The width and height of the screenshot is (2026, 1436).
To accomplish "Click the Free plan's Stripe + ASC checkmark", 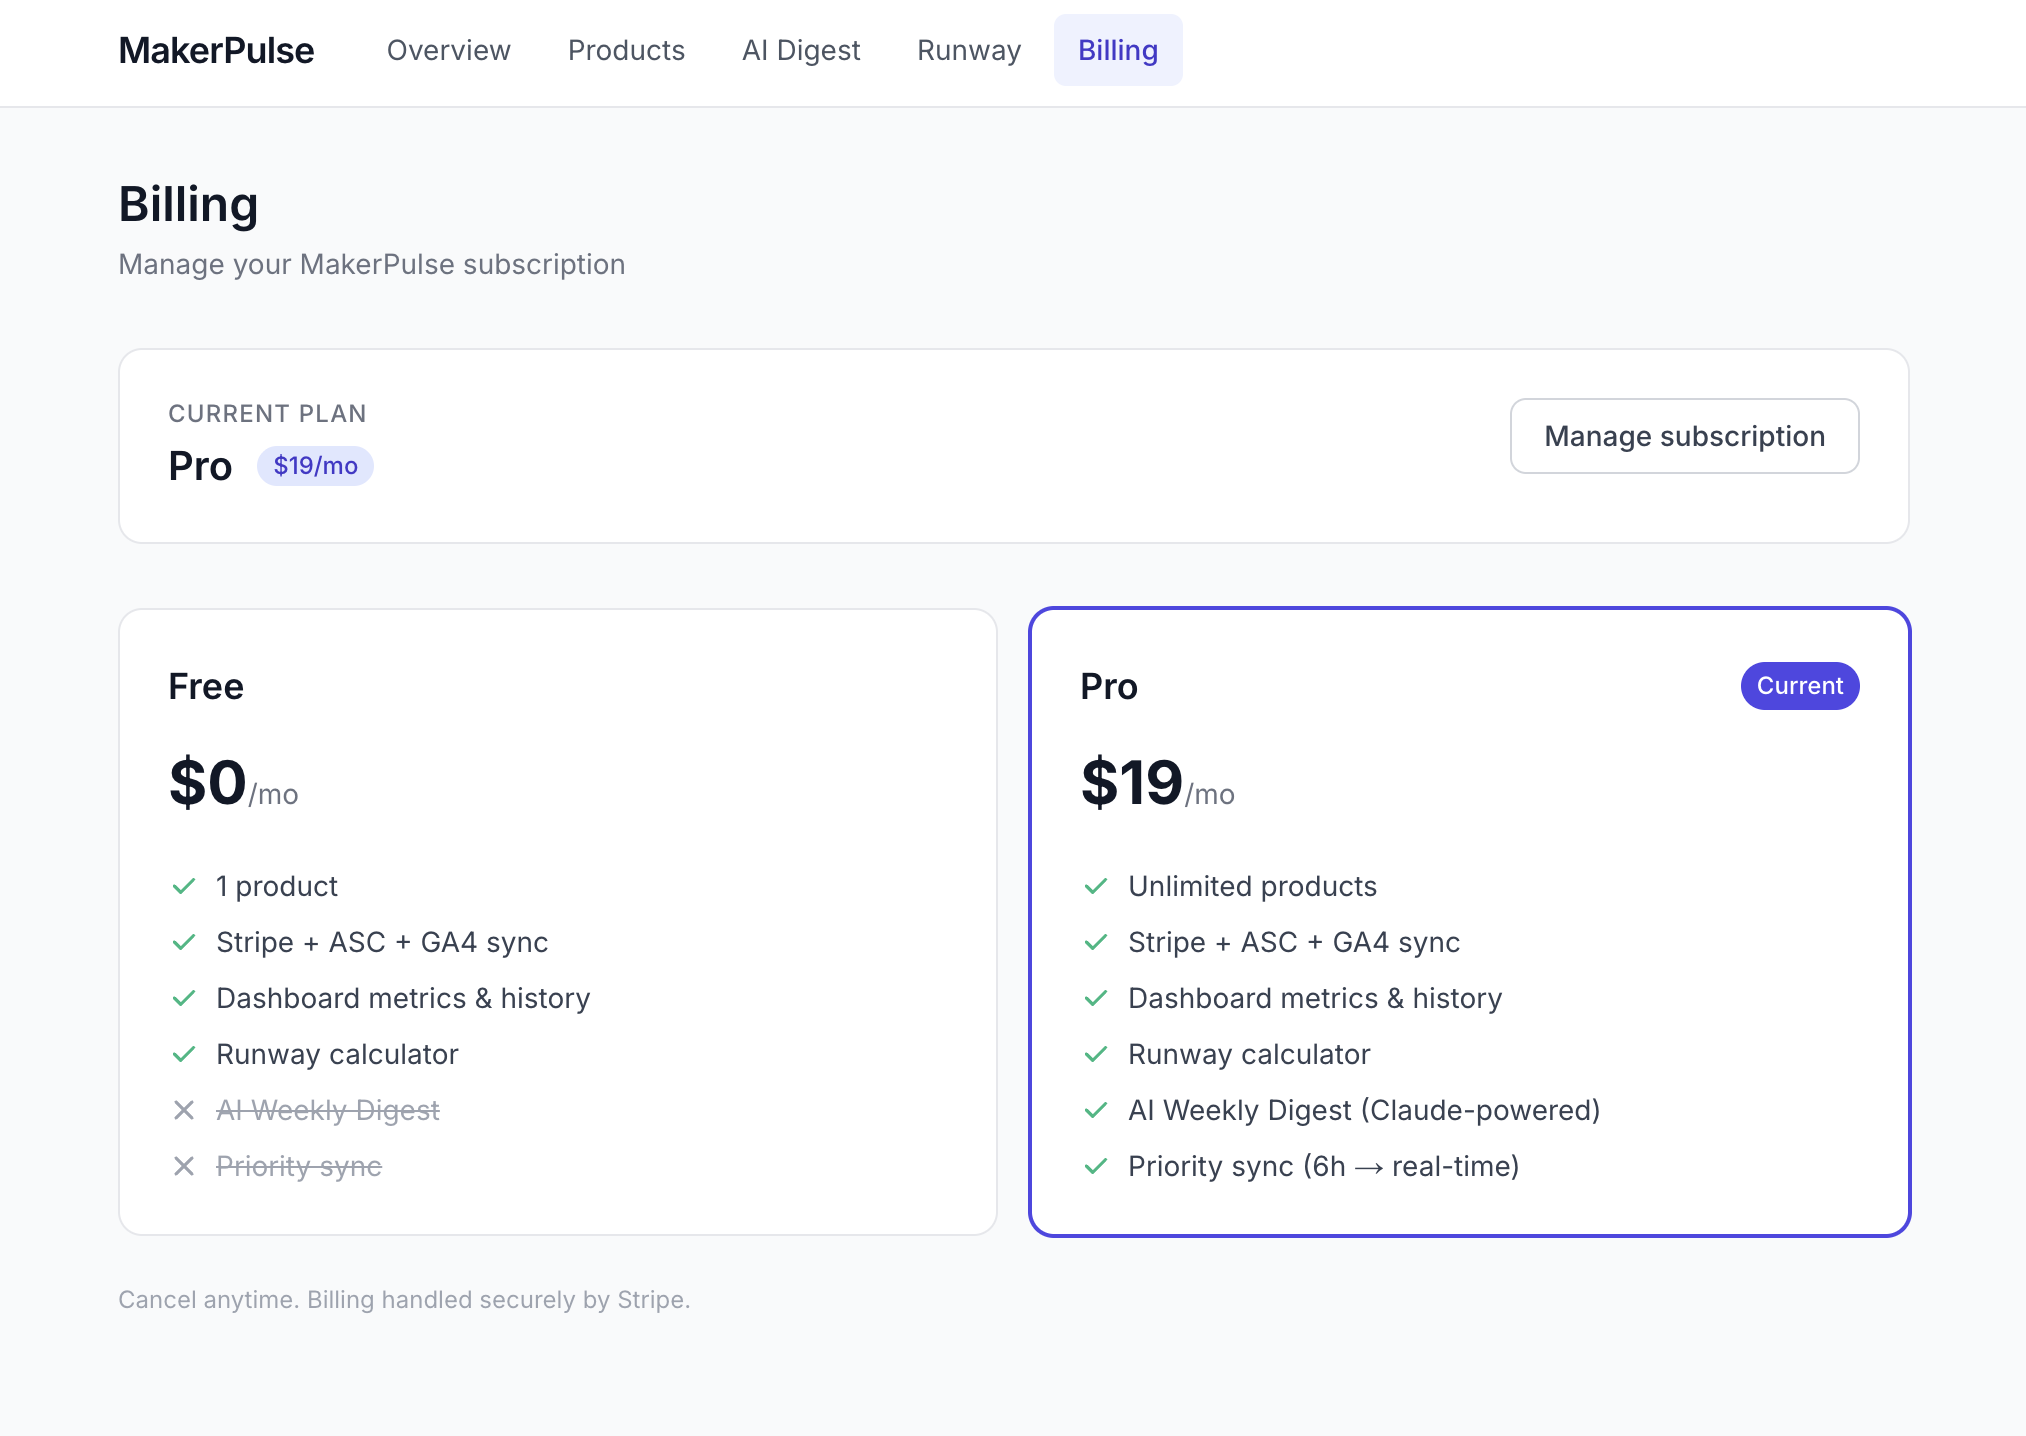I will pos(184,943).
